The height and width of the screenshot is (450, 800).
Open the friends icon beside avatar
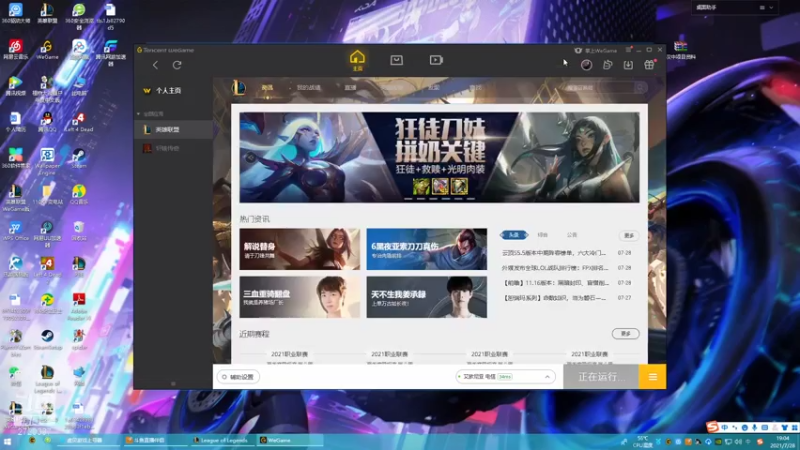click(607, 65)
